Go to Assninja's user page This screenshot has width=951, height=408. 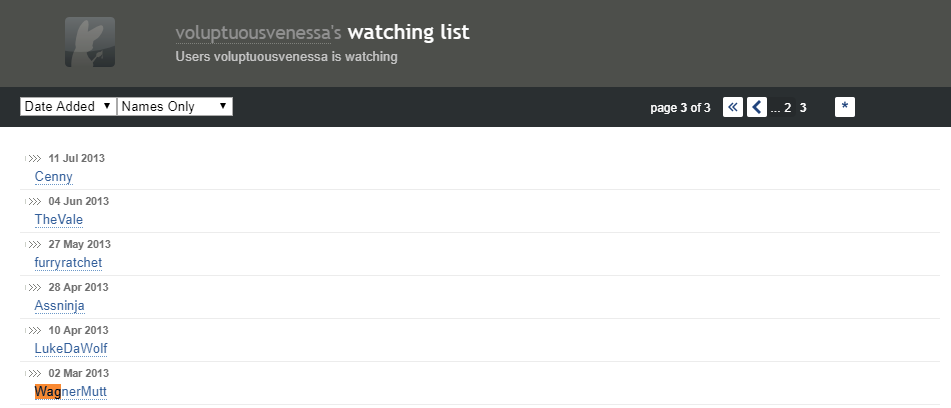[x=59, y=306]
